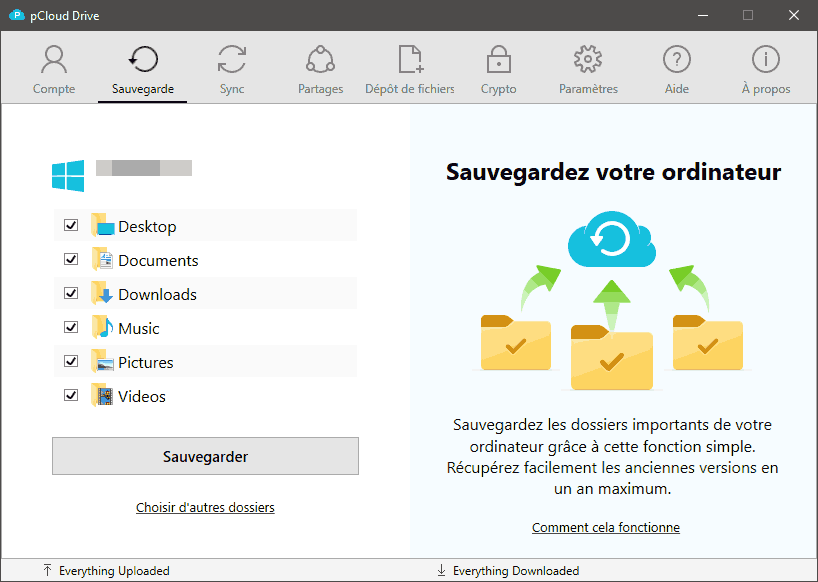This screenshot has width=818, height=582.
Task: Open the À propos info icon
Action: tap(766, 59)
